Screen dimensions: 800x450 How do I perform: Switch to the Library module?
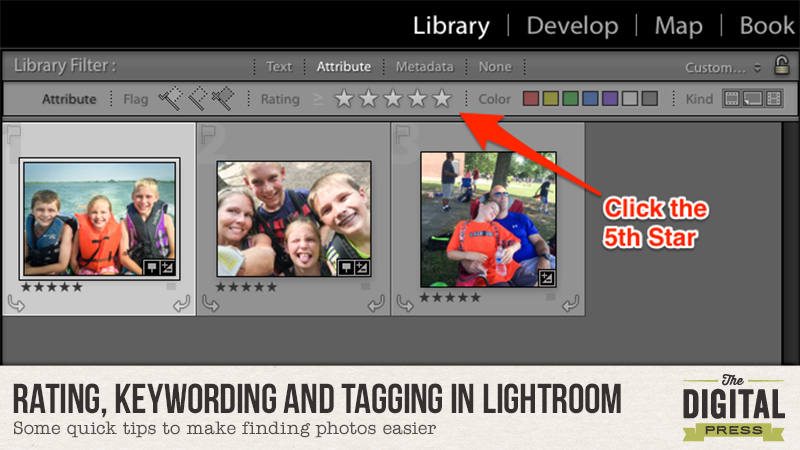(x=451, y=26)
